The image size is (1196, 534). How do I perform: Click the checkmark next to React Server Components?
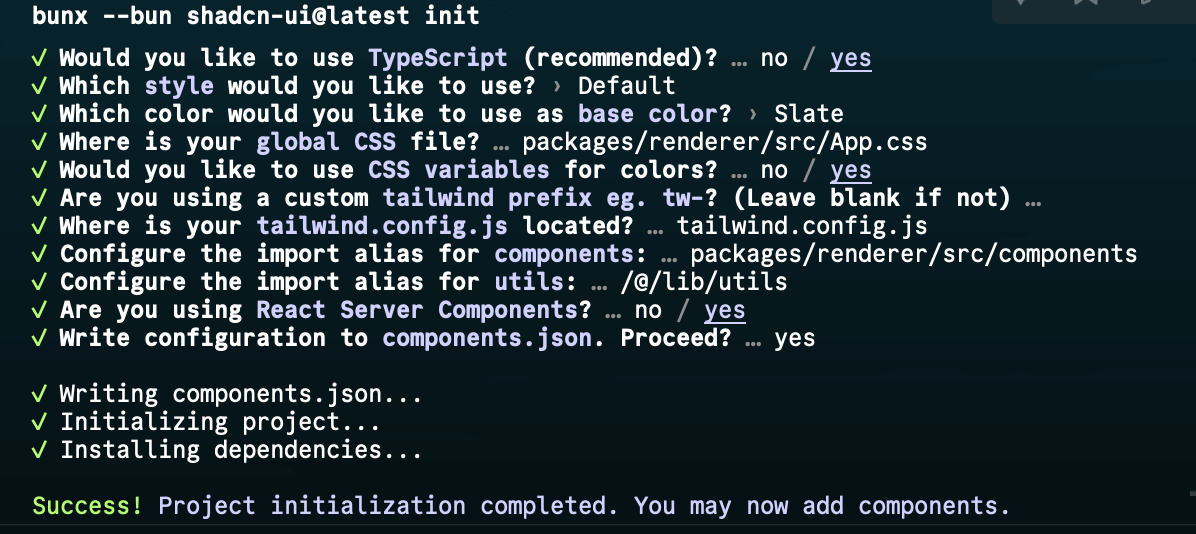(40, 310)
